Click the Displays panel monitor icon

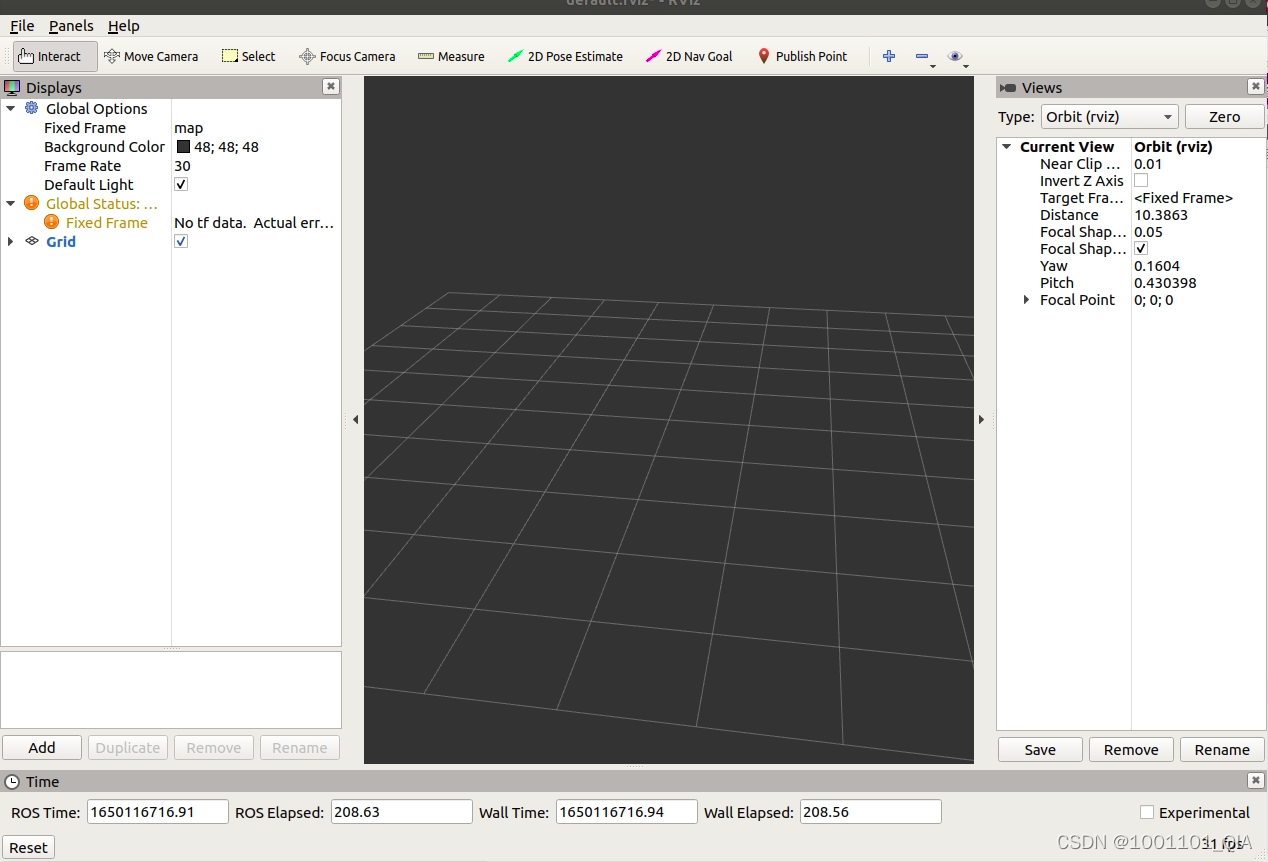(12, 87)
